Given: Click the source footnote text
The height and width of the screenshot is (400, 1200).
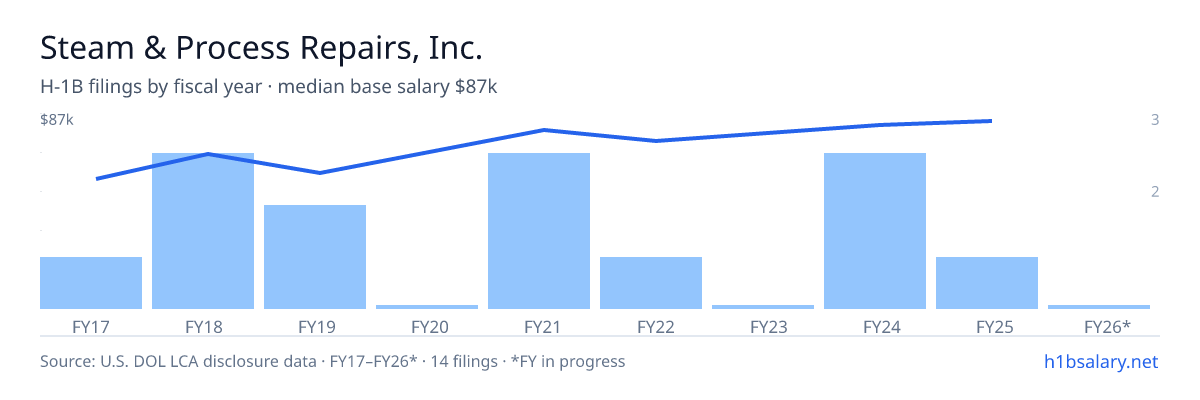Looking at the screenshot, I should click(x=332, y=361).
